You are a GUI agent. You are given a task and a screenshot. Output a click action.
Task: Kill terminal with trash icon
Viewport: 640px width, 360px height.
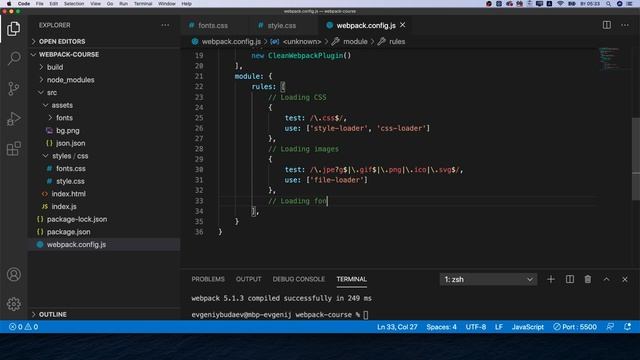click(588, 280)
